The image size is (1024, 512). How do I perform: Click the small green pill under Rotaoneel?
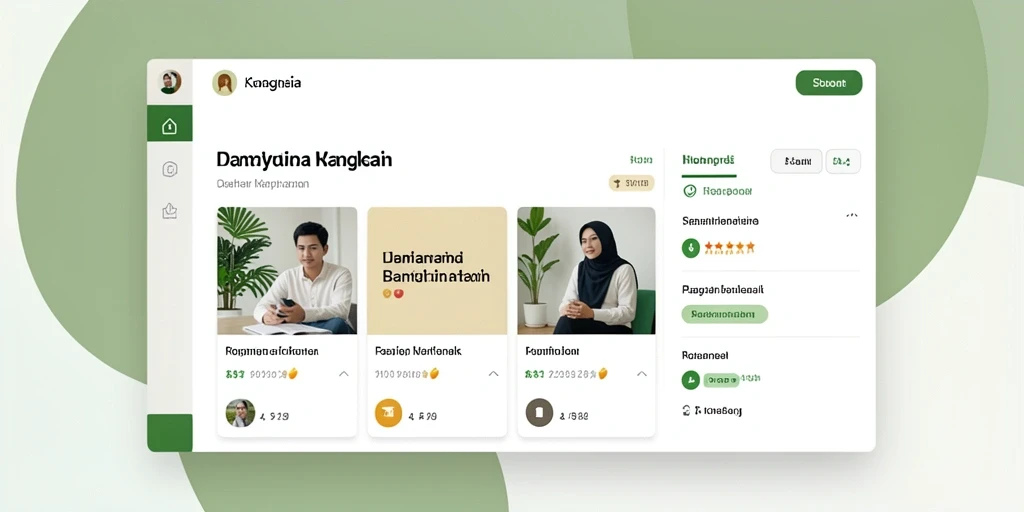point(721,379)
